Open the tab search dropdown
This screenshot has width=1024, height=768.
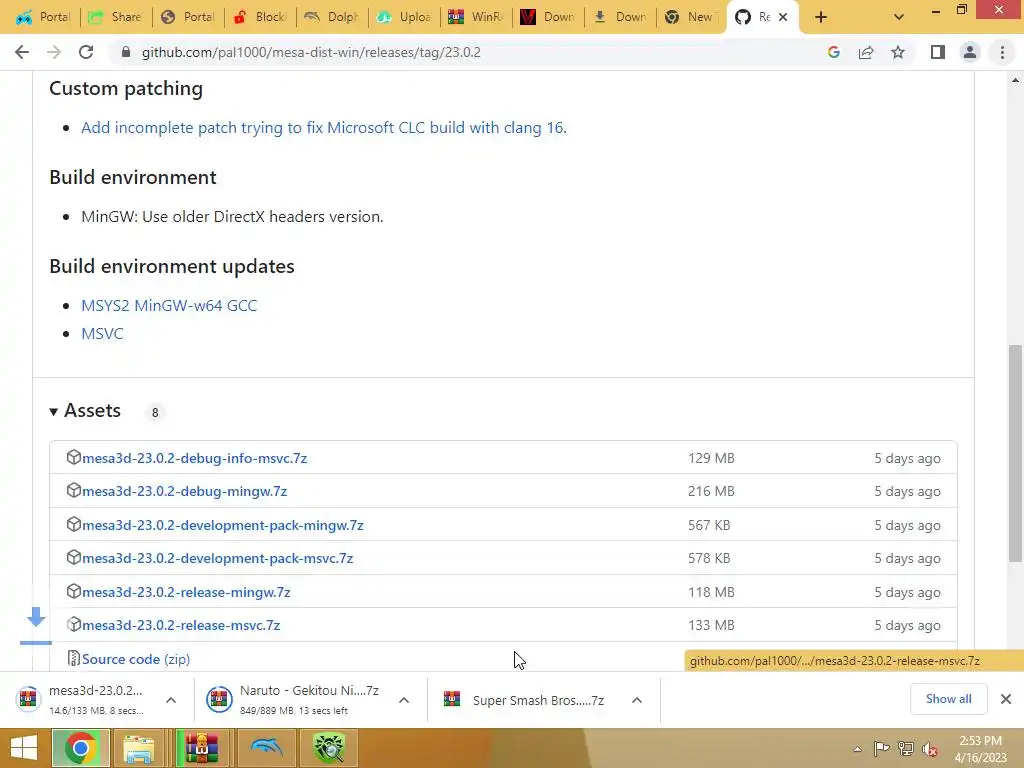click(x=899, y=17)
